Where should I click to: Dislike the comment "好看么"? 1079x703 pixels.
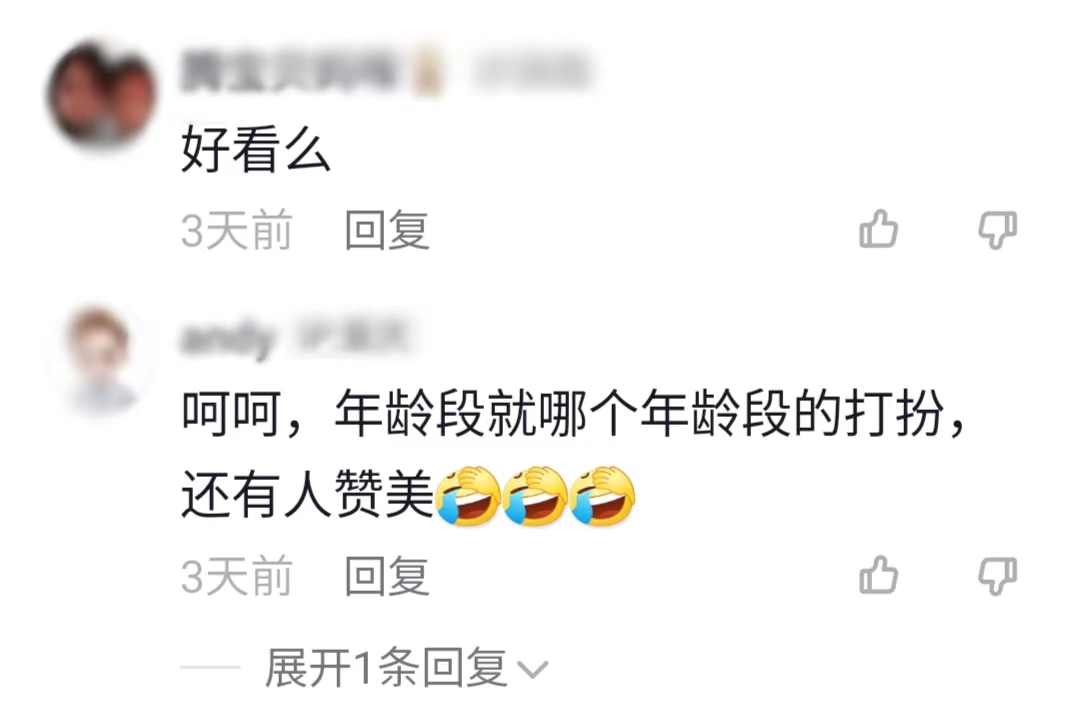coord(998,230)
